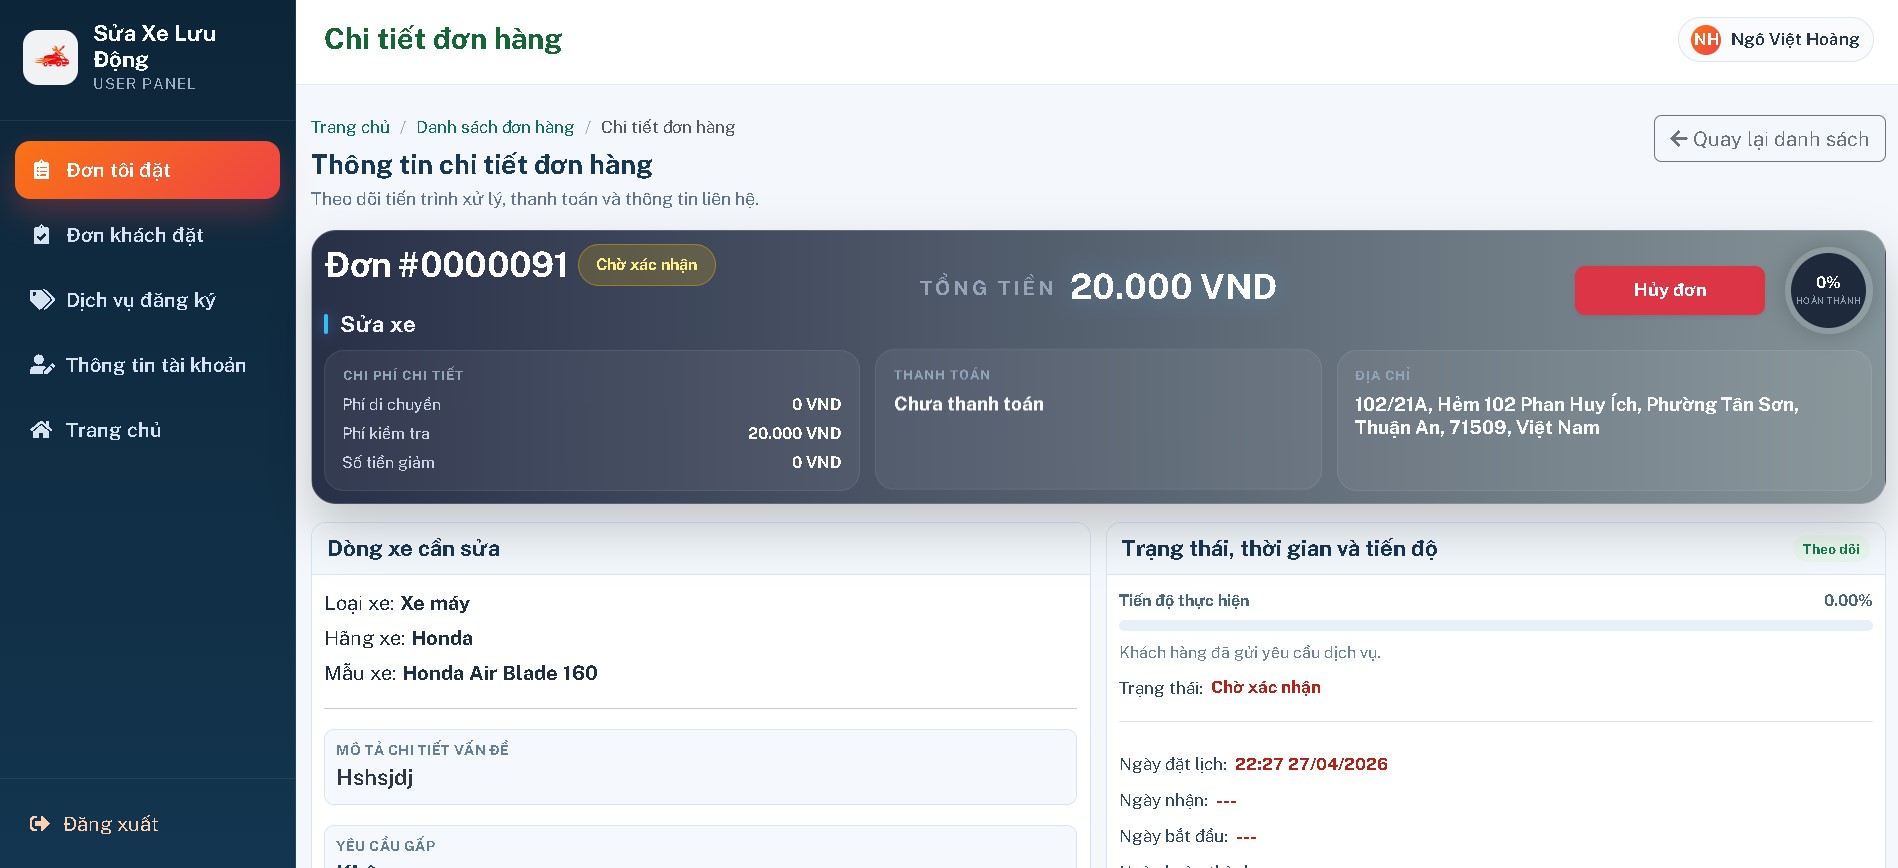This screenshot has width=1898, height=868.
Task: Click the Ngày nhận value
Action: 1227,800
